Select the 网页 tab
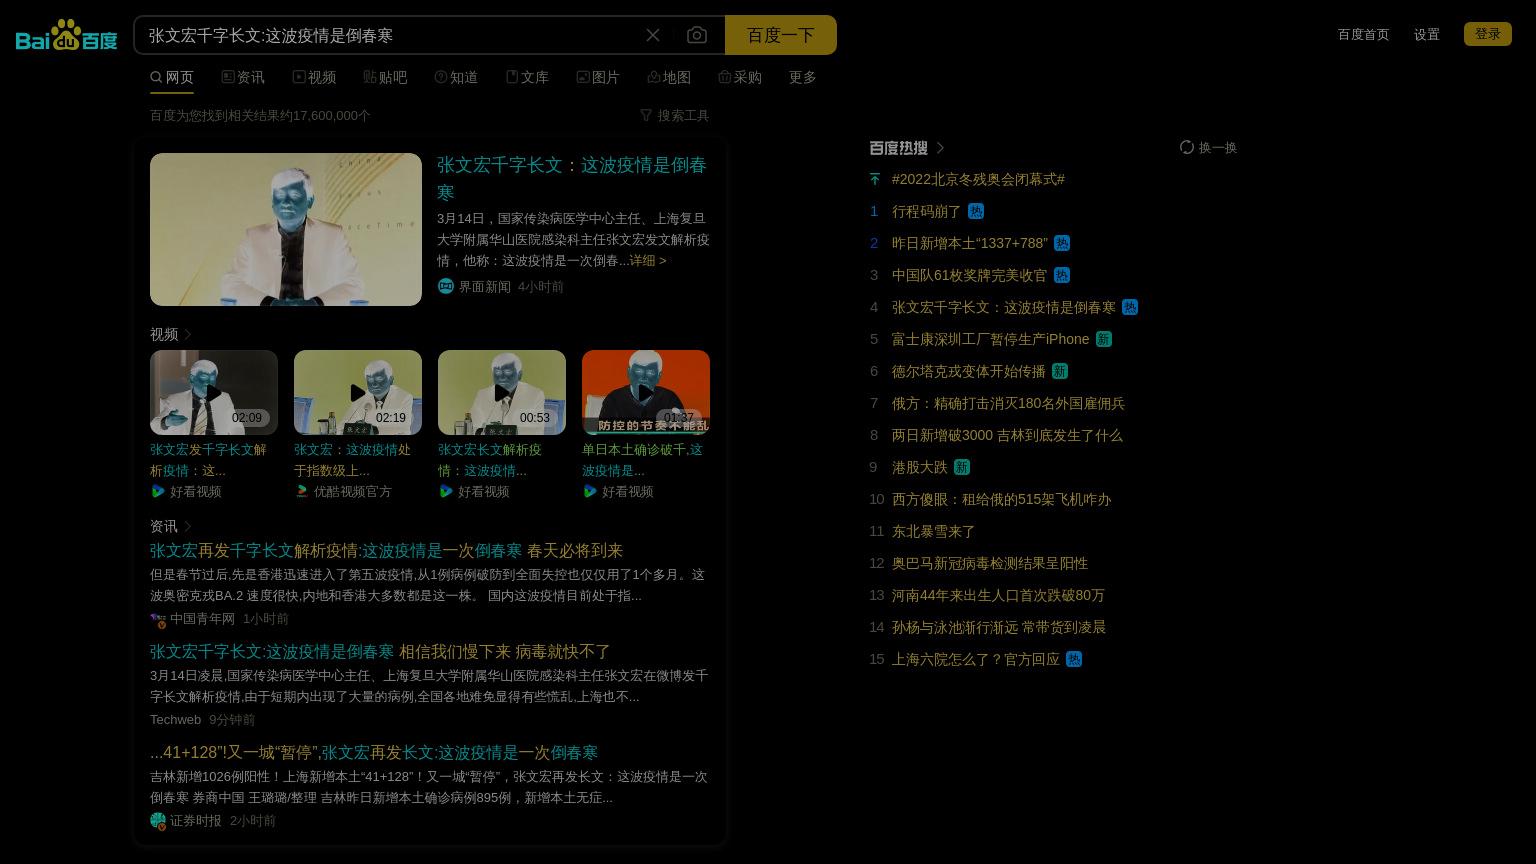This screenshot has height=864, width=1536. click(172, 77)
